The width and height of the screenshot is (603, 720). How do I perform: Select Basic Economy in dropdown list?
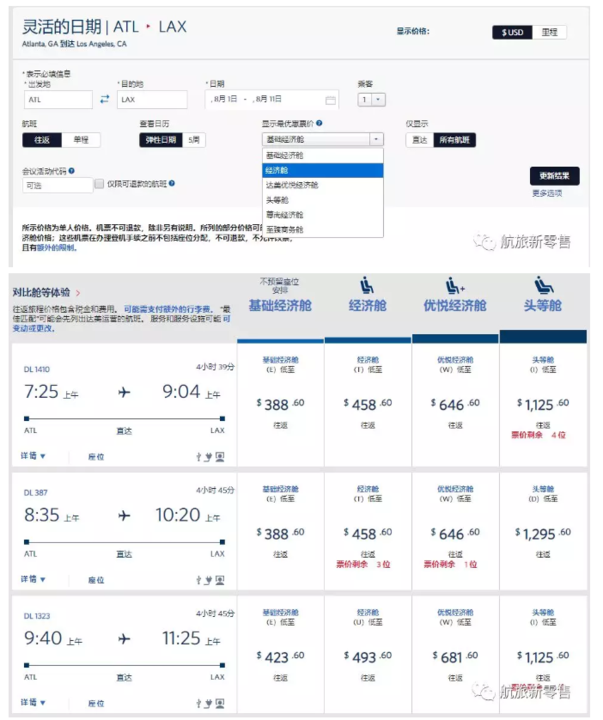(322, 155)
